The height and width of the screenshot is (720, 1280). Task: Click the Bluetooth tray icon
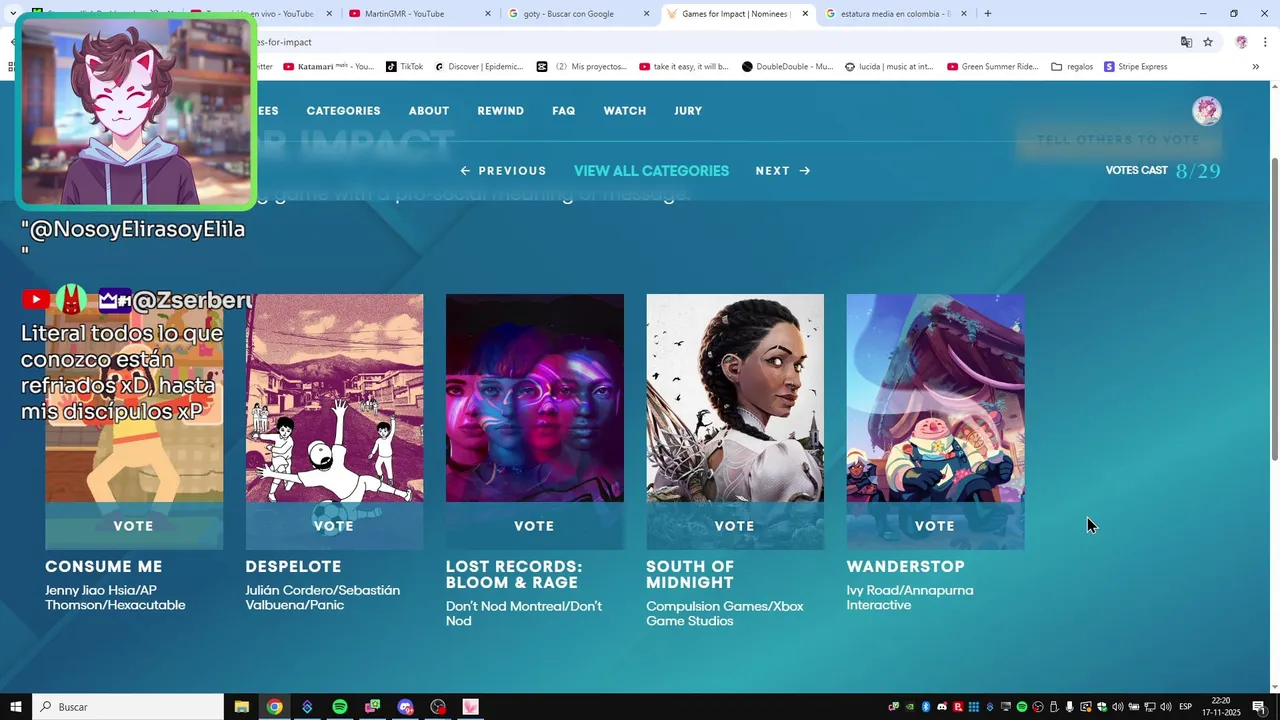tap(926, 707)
